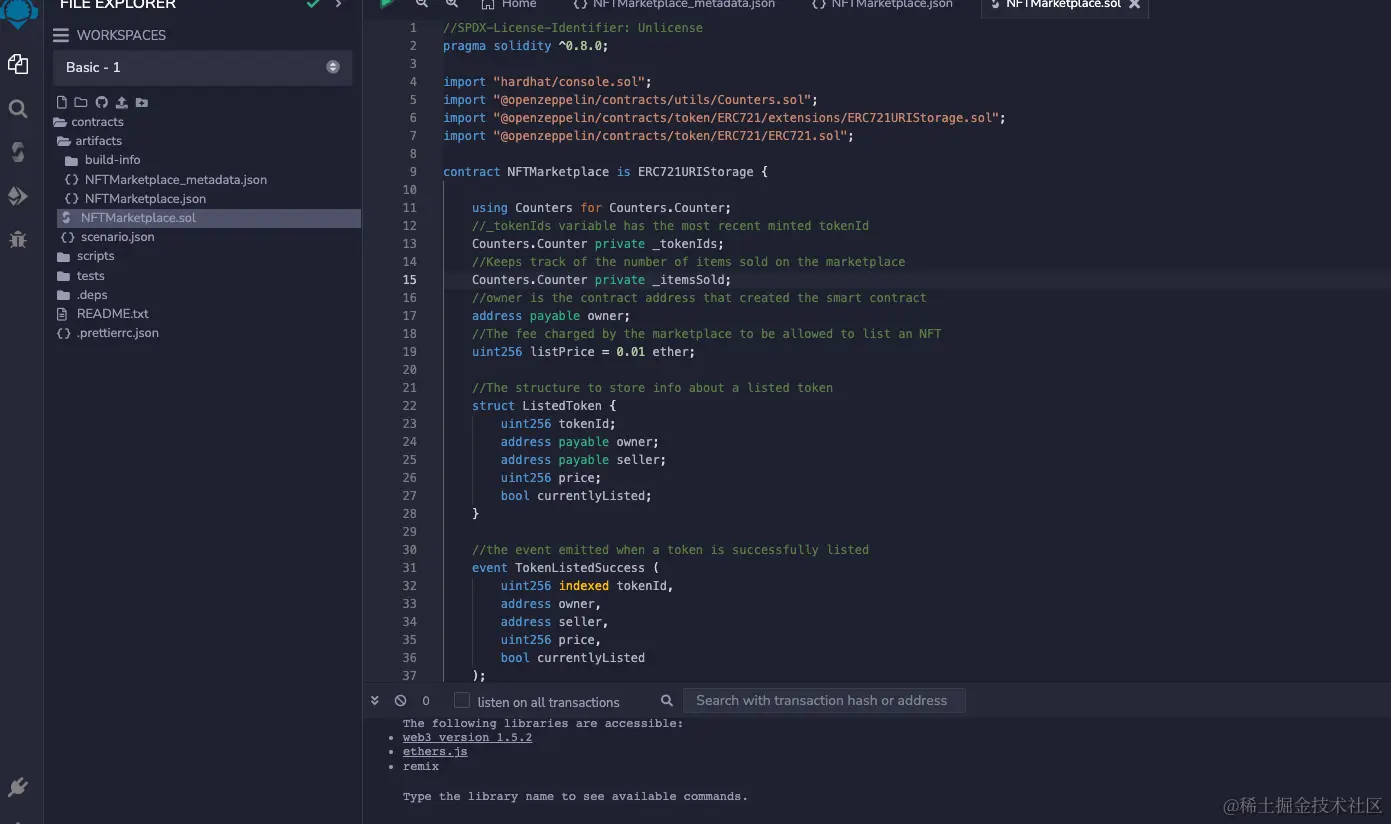Click the listPrice = 0.01 ether line
This screenshot has height=824, width=1391.
pos(583,352)
